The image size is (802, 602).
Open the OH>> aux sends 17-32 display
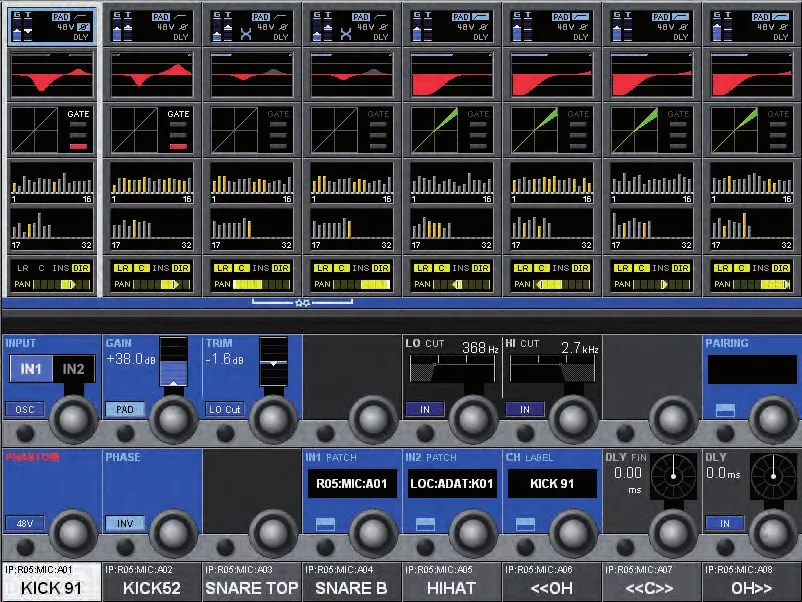(752, 229)
